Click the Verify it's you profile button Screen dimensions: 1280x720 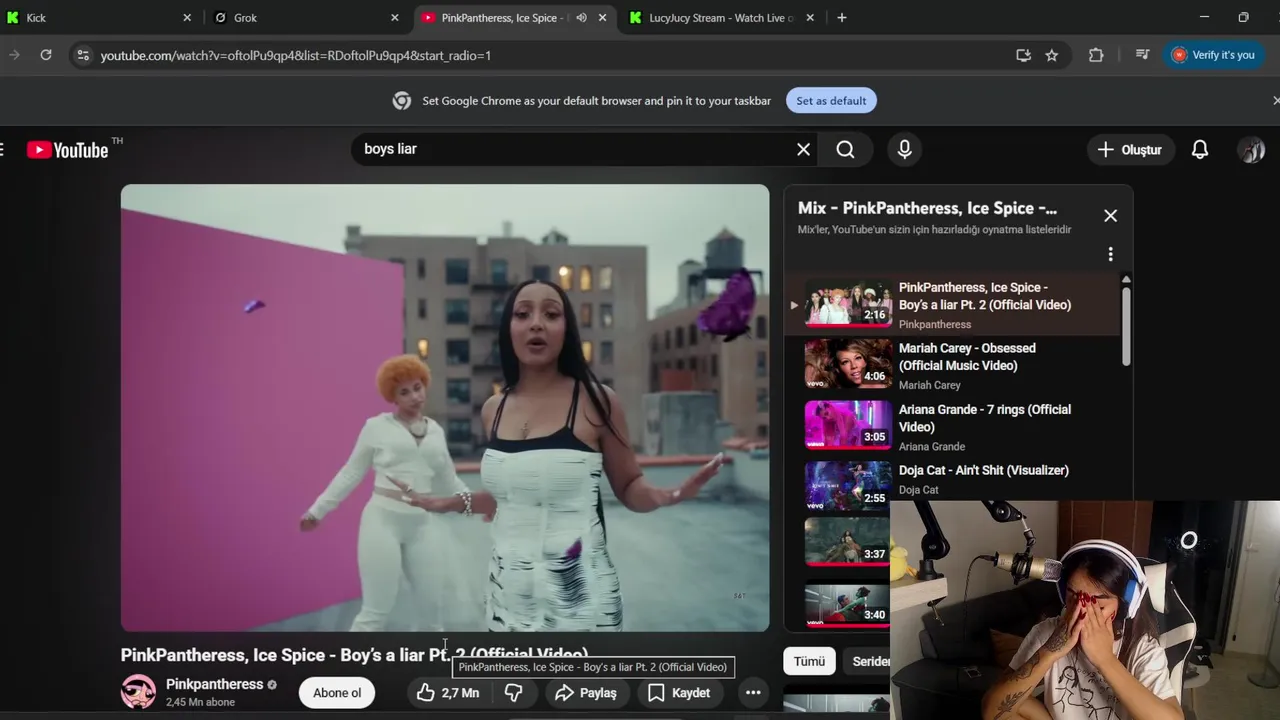point(1213,55)
